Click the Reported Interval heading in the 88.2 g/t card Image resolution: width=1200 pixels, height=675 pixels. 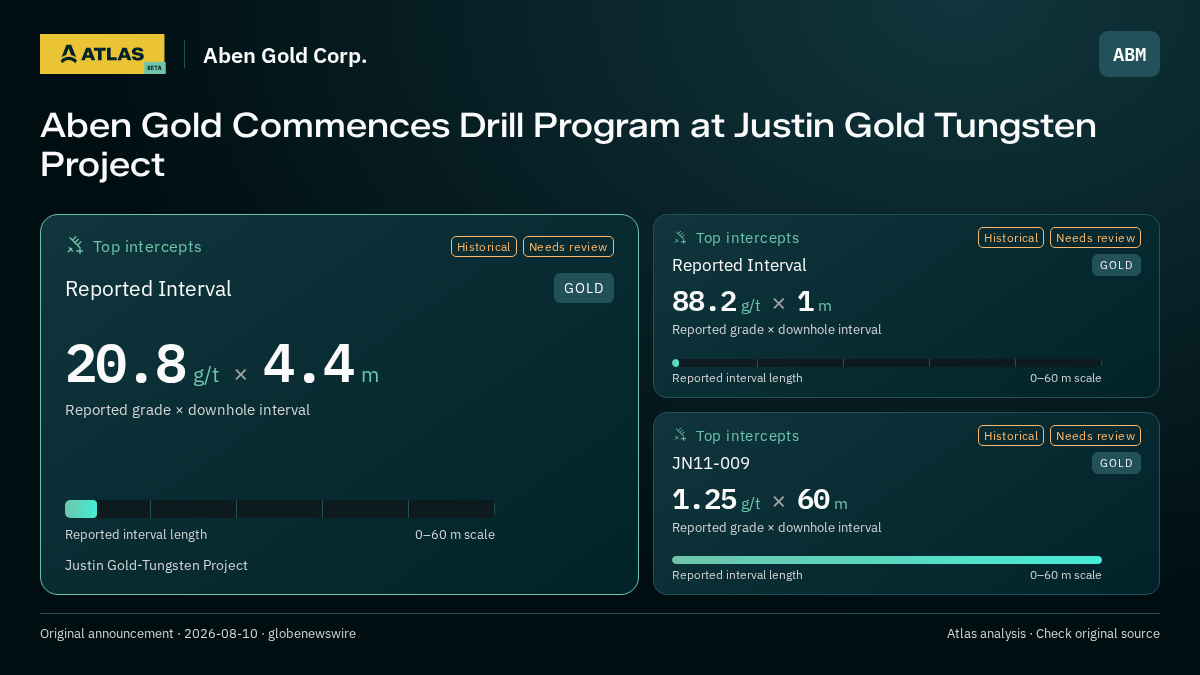click(739, 265)
